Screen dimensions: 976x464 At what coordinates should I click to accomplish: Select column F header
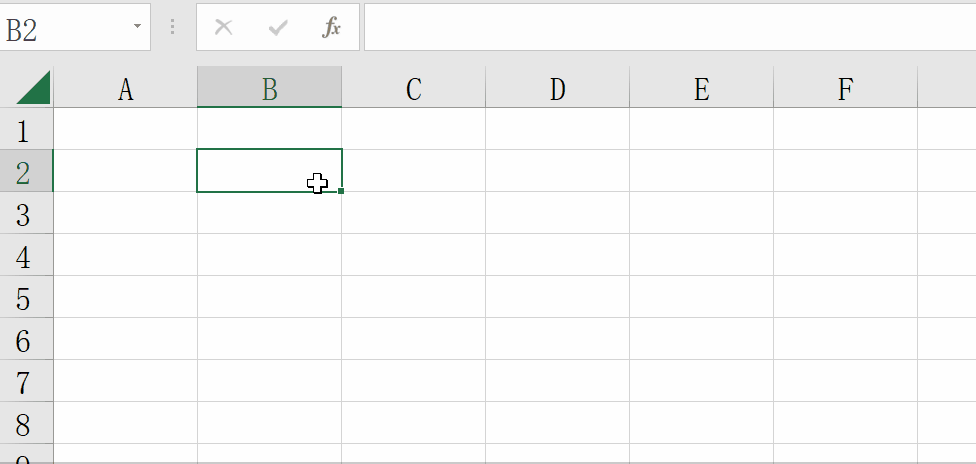845,87
